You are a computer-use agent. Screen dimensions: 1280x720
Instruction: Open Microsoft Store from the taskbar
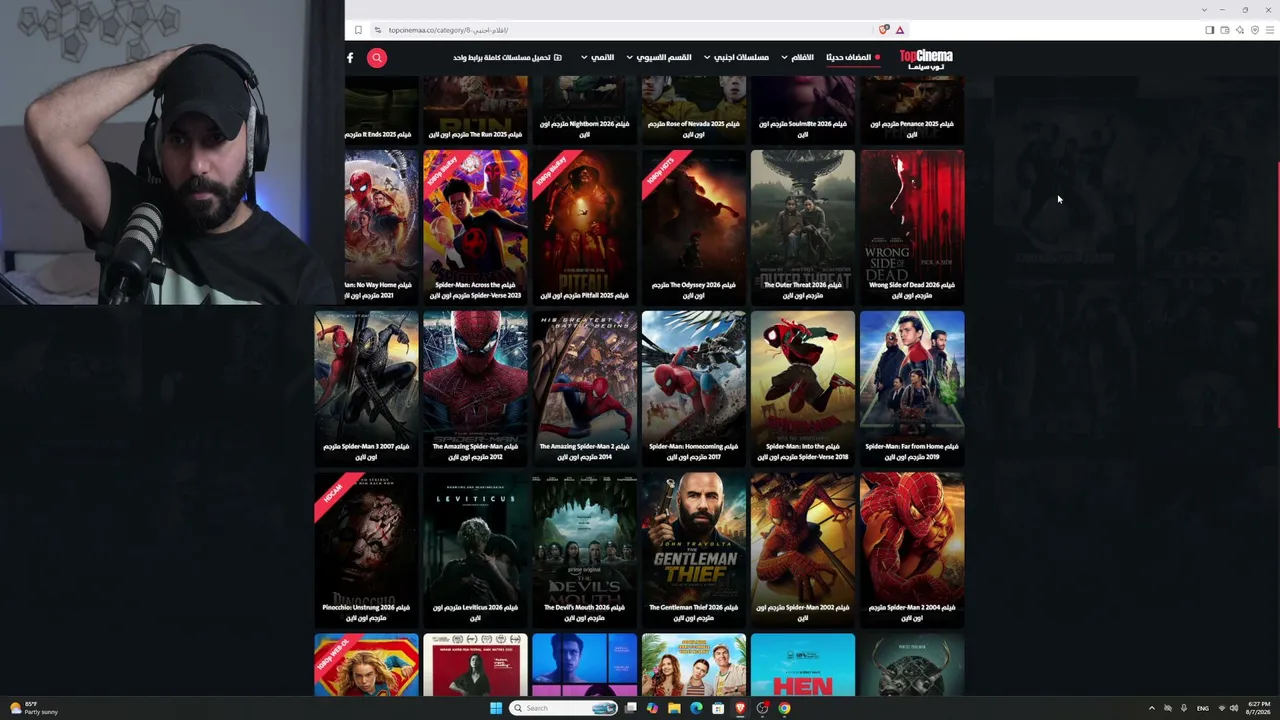[718, 708]
